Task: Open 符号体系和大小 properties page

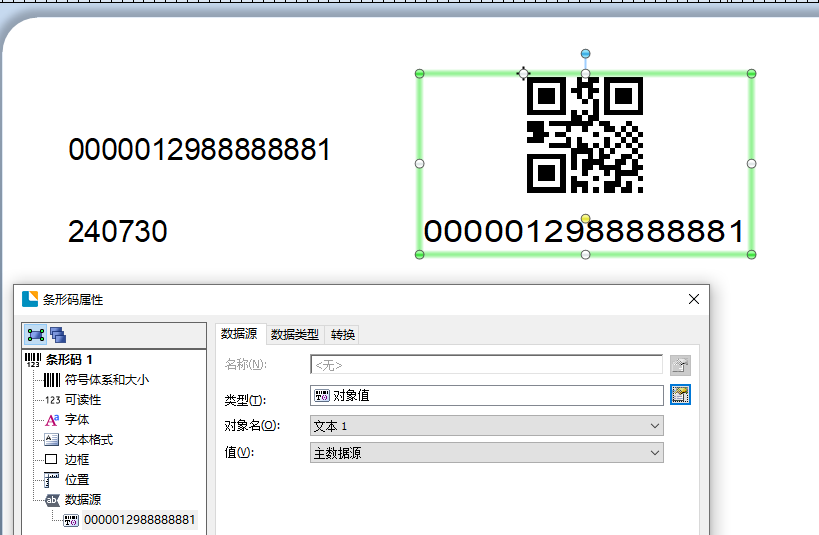Action: pos(107,380)
